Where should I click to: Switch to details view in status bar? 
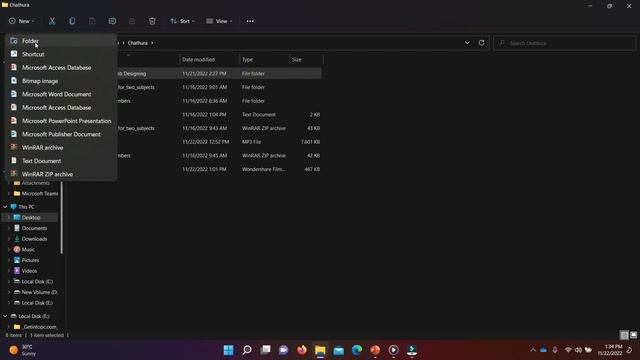(x=624, y=335)
